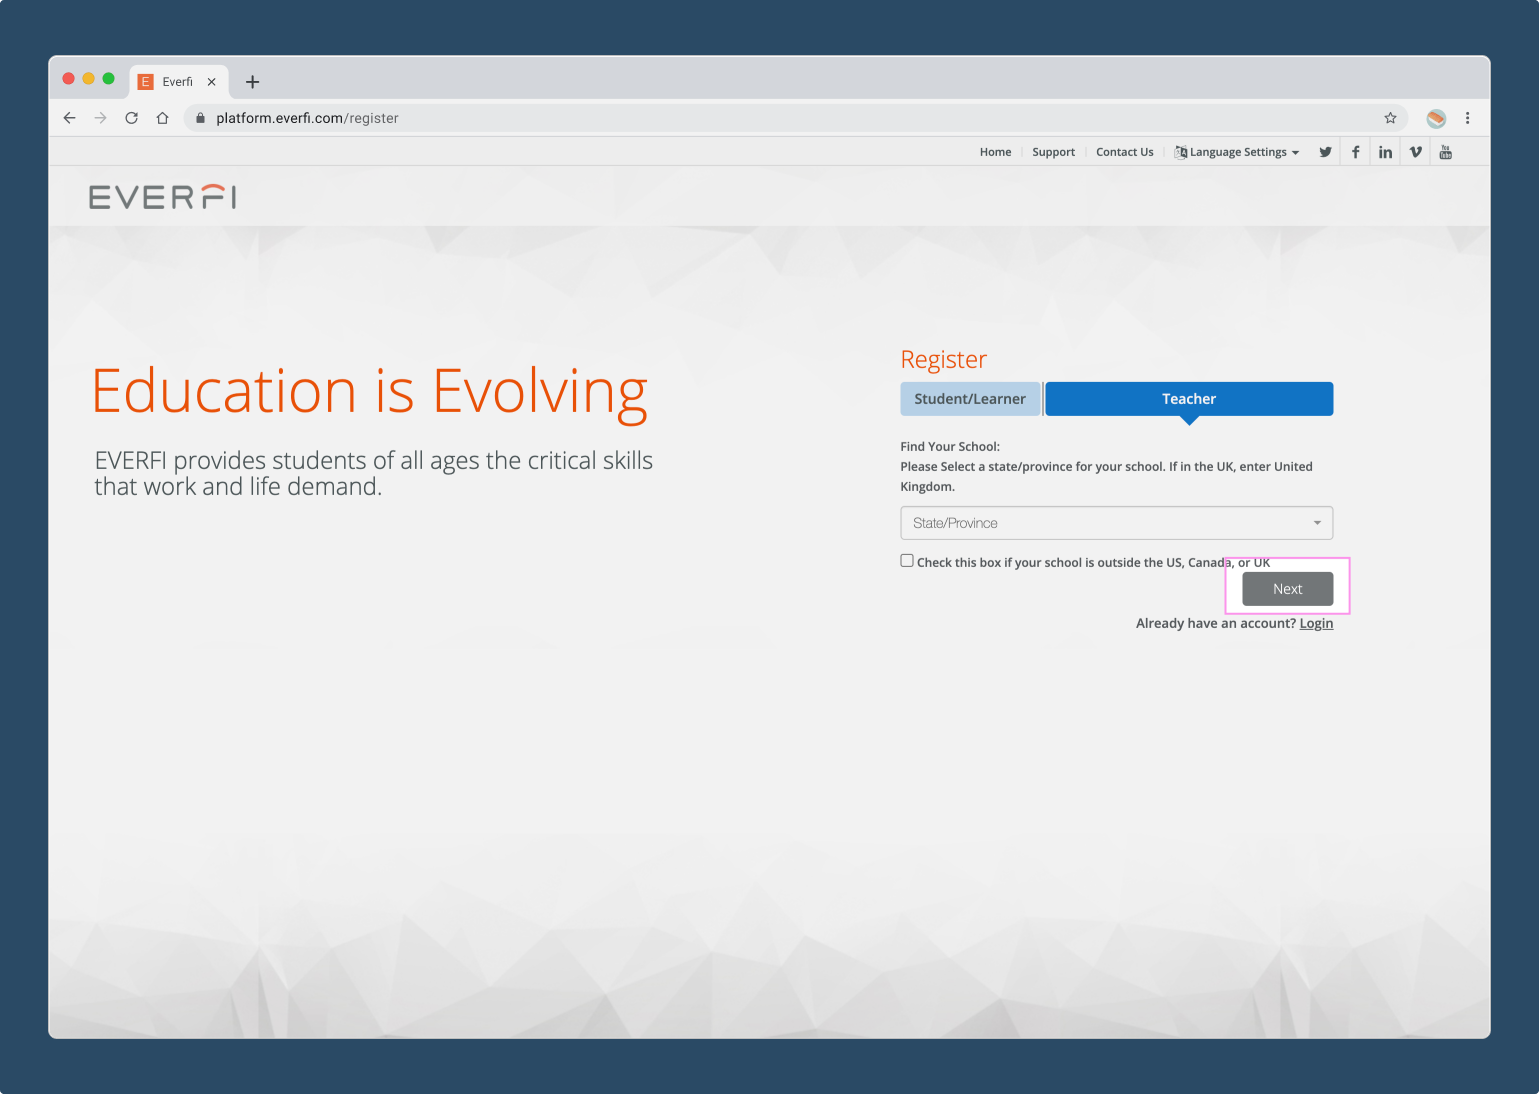This screenshot has width=1539, height=1094.
Task: Open the browser profile avatar
Action: pyautogui.click(x=1436, y=118)
